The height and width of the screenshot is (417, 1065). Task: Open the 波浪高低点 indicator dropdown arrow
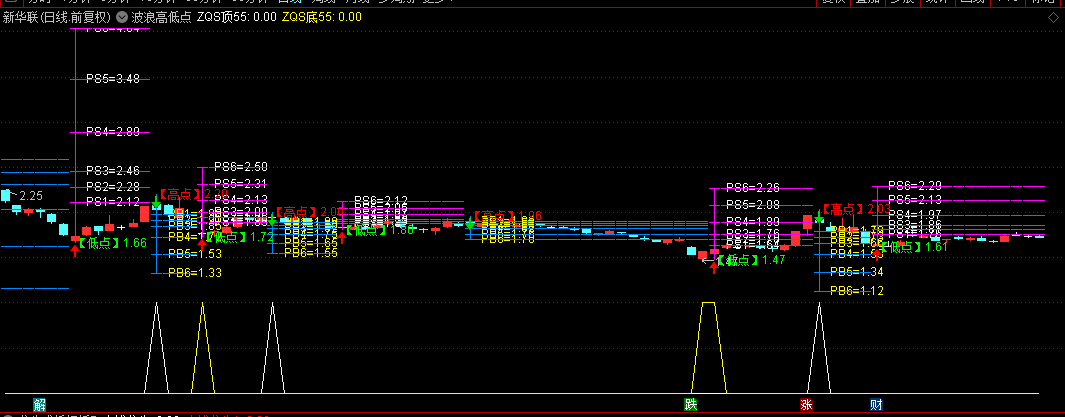122,17
